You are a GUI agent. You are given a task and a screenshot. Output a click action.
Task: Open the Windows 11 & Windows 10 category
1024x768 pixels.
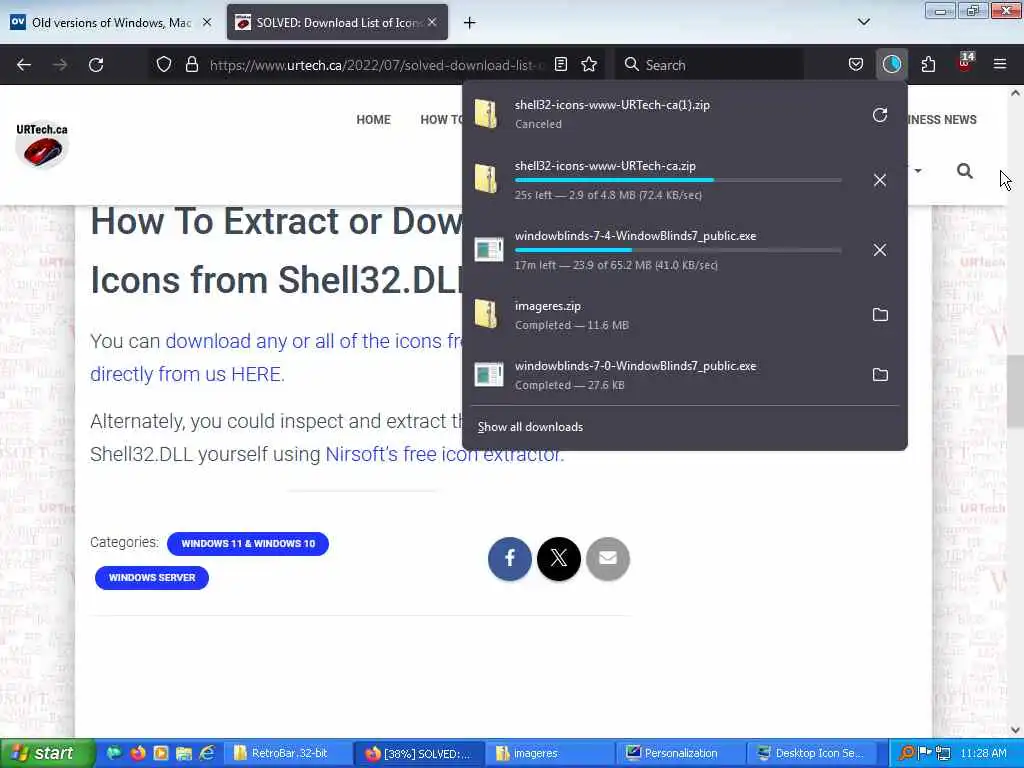(x=248, y=544)
